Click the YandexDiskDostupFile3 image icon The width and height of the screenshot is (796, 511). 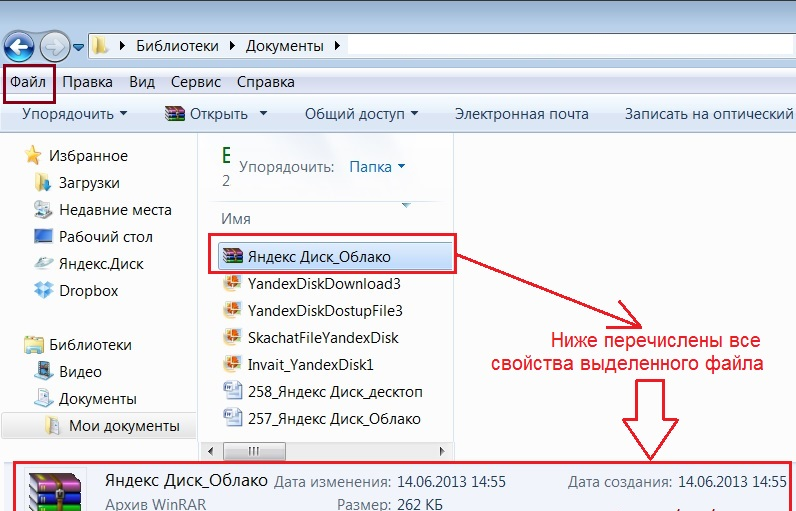(232, 310)
